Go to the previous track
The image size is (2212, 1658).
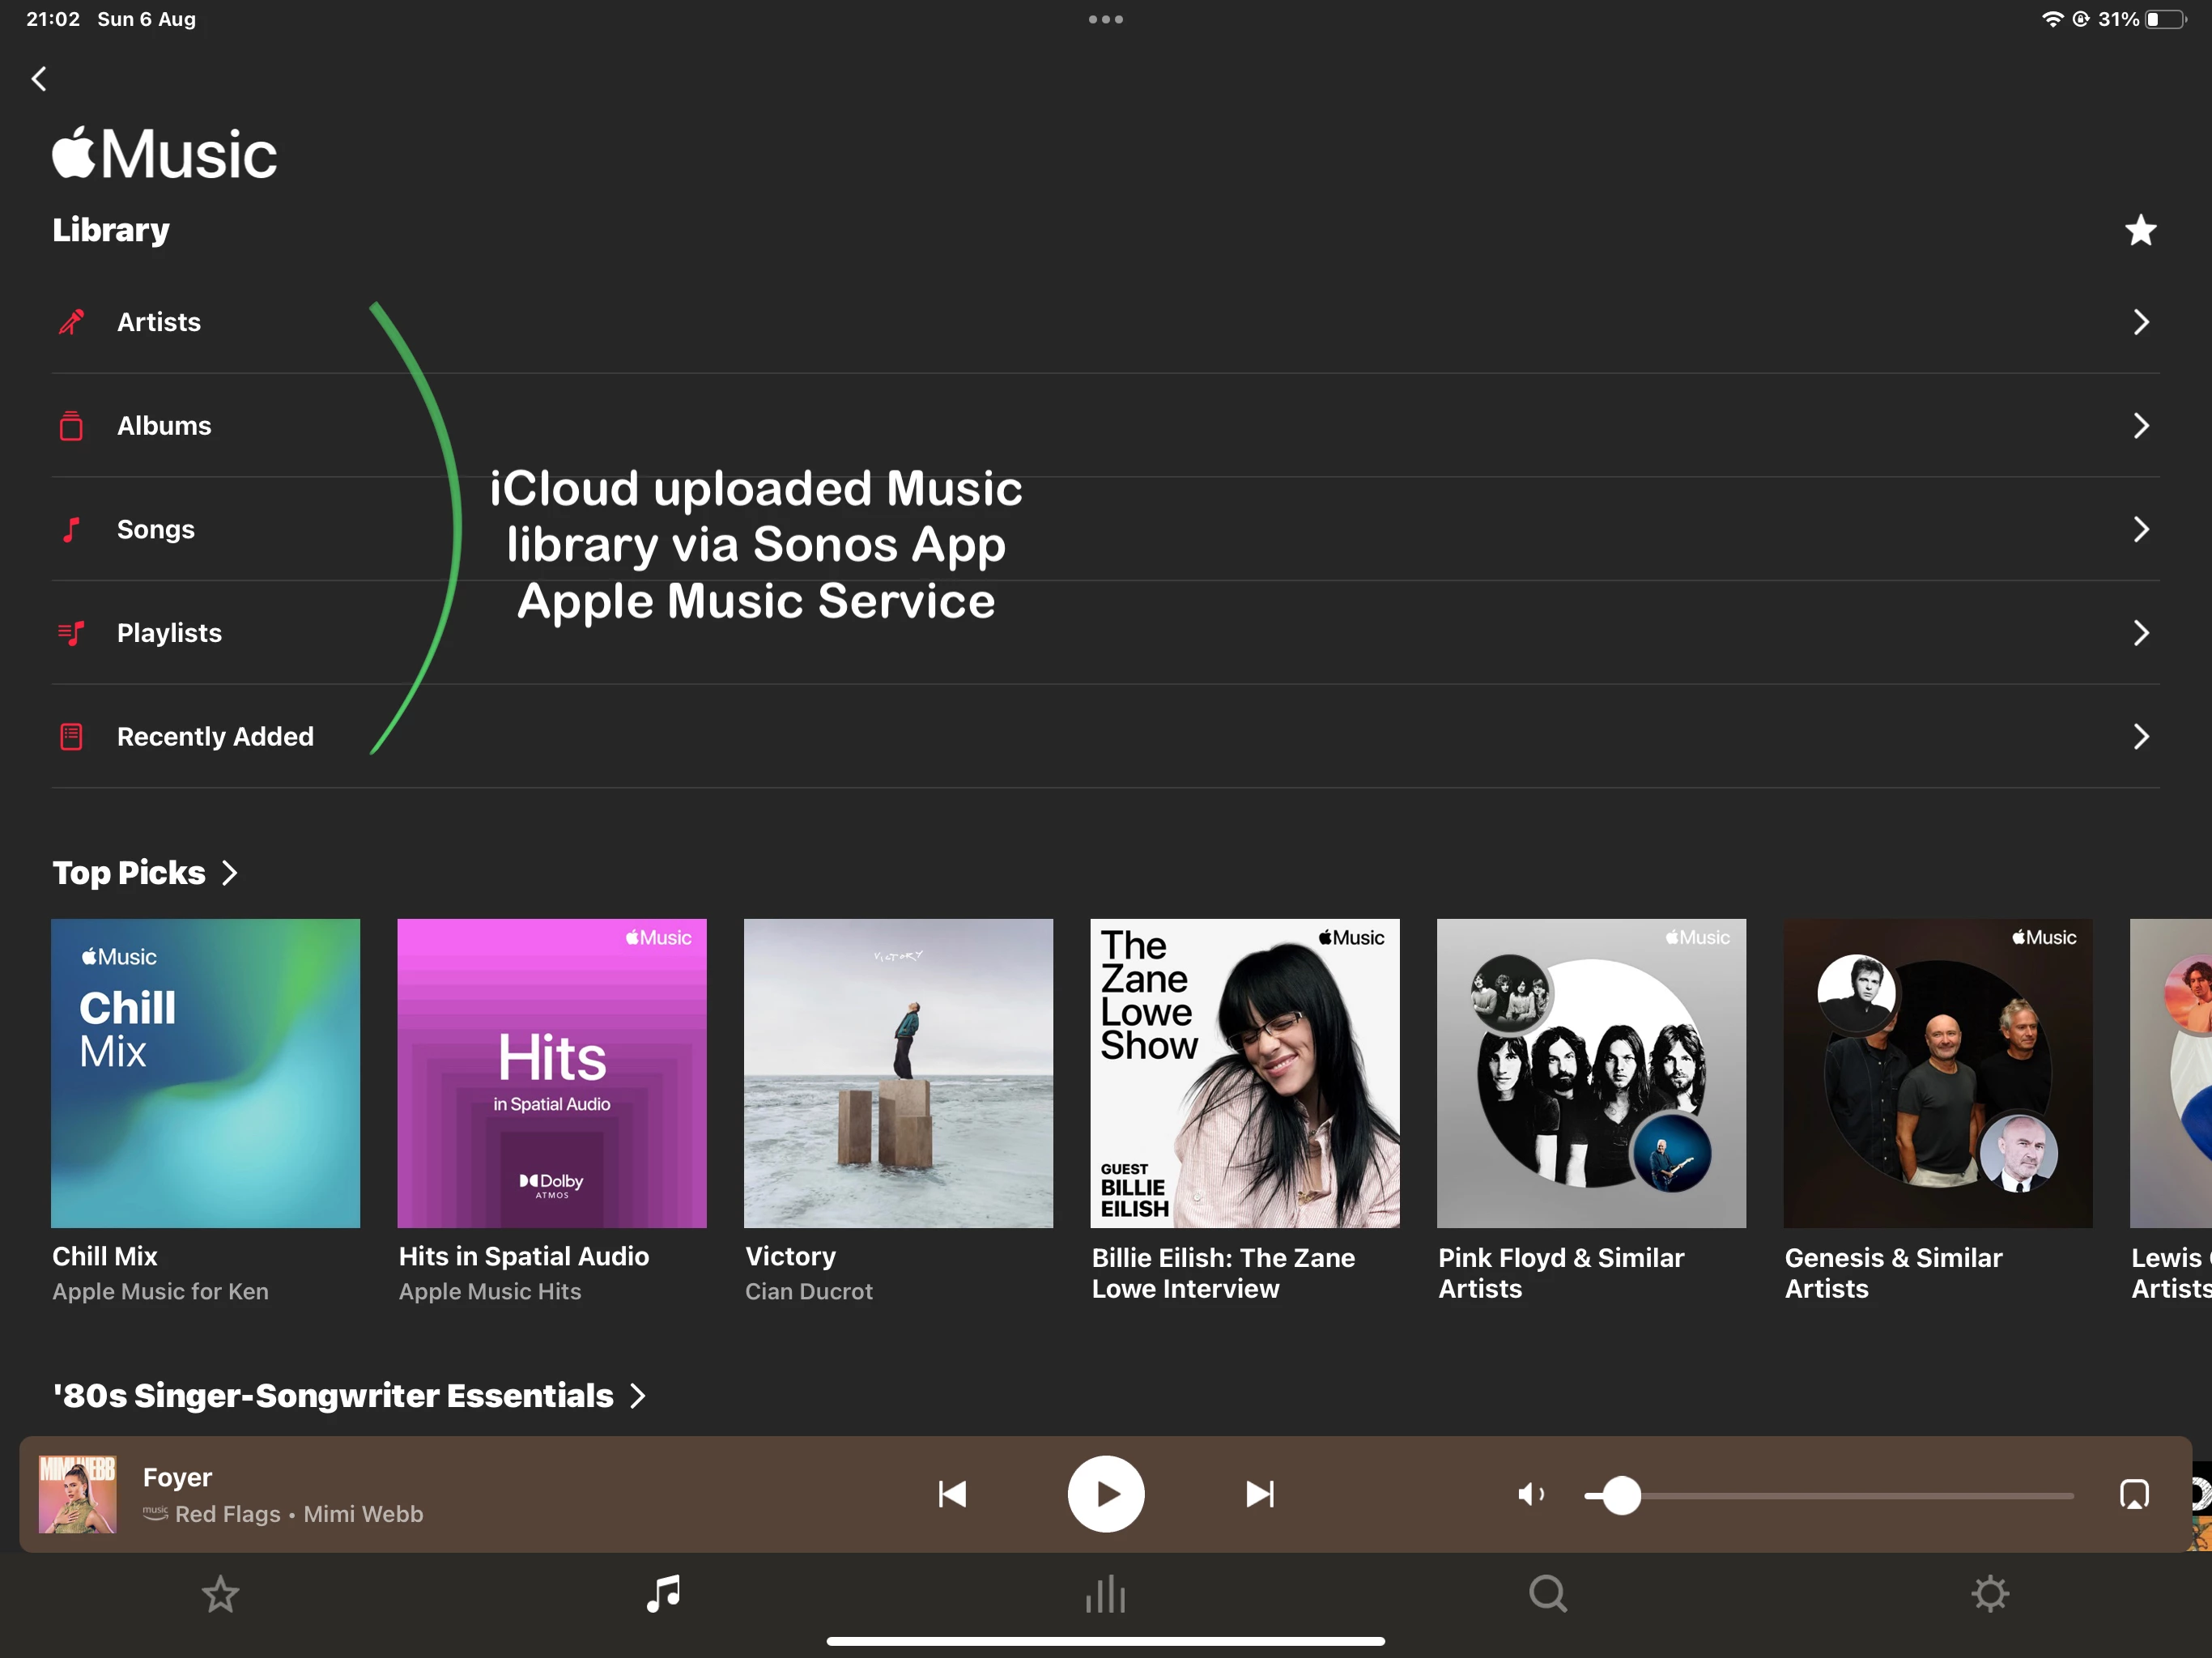pyautogui.click(x=952, y=1494)
